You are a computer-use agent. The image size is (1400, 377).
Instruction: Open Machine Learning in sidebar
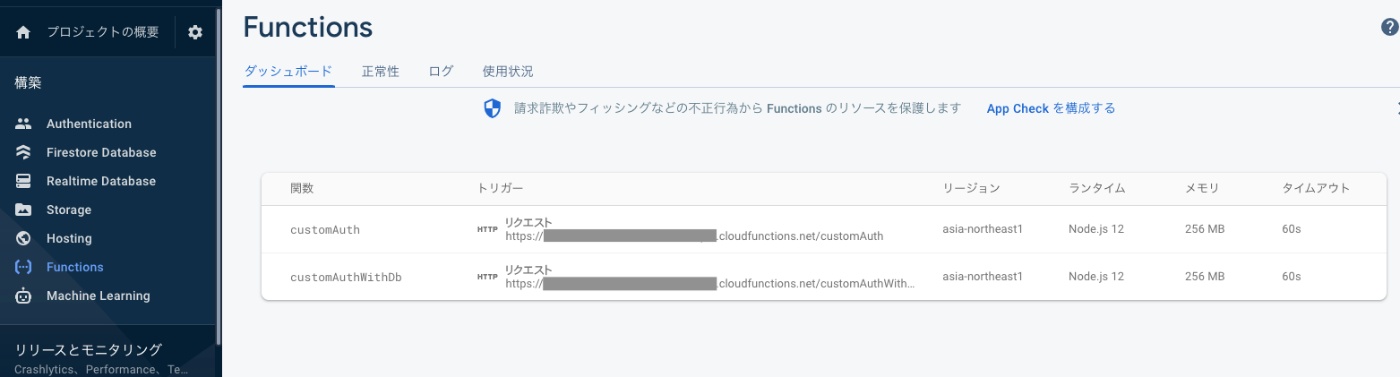tap(98, 296)
